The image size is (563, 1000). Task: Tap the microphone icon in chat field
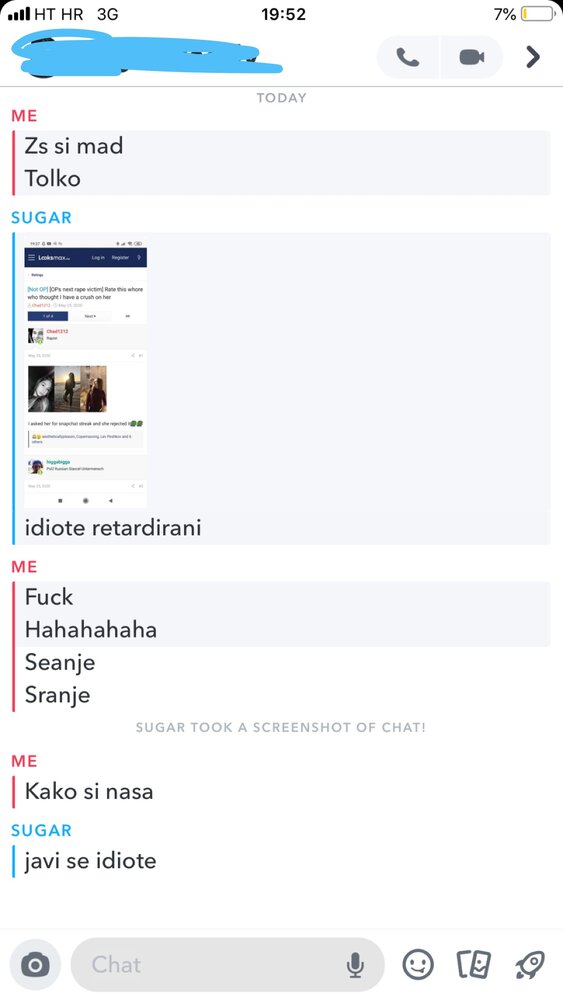point(355,965)
